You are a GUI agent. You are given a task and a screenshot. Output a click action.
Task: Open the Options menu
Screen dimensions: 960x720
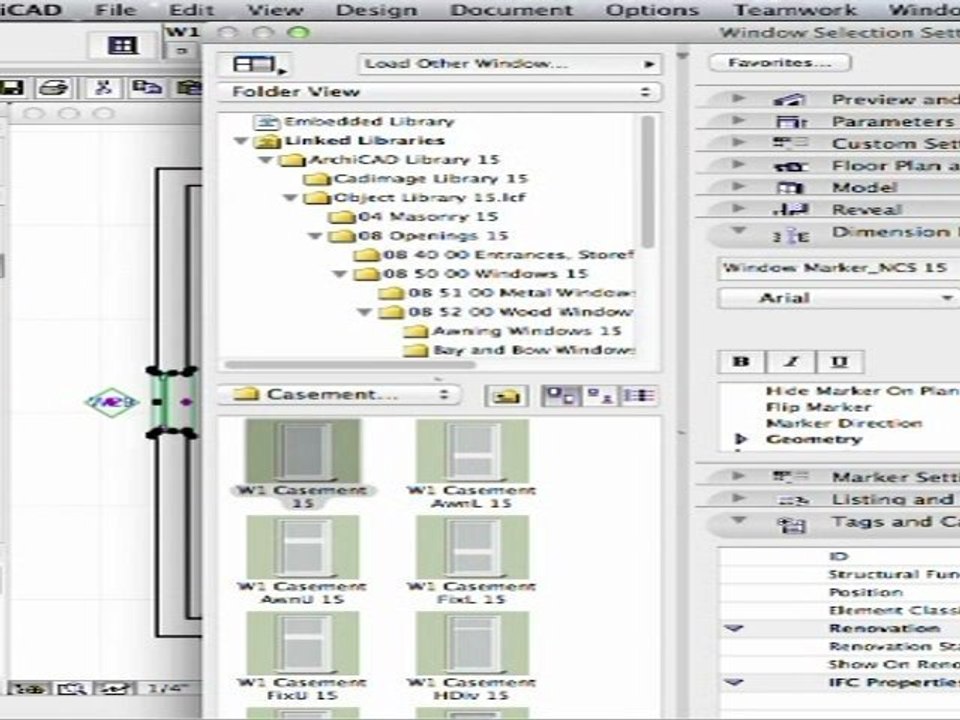(652, 10)
